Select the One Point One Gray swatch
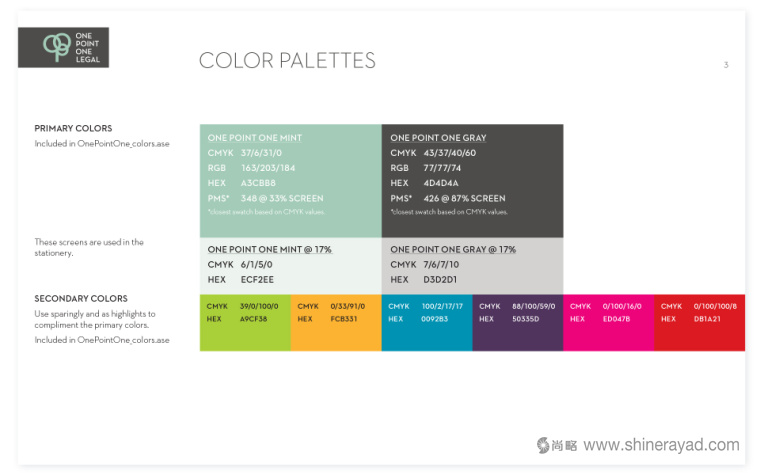Screen dimensions: 760x475 tap(472, 180)
